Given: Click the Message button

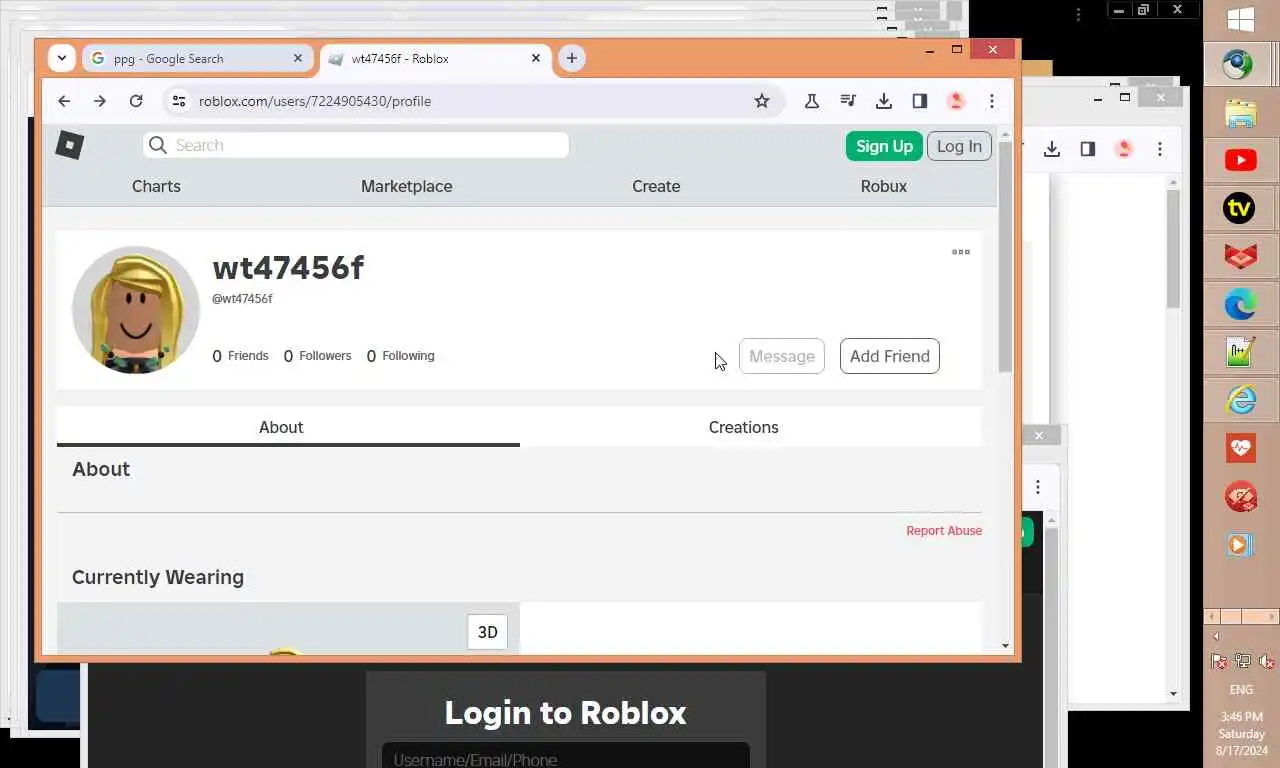Looking at the screenshot, I should (782, 356).
